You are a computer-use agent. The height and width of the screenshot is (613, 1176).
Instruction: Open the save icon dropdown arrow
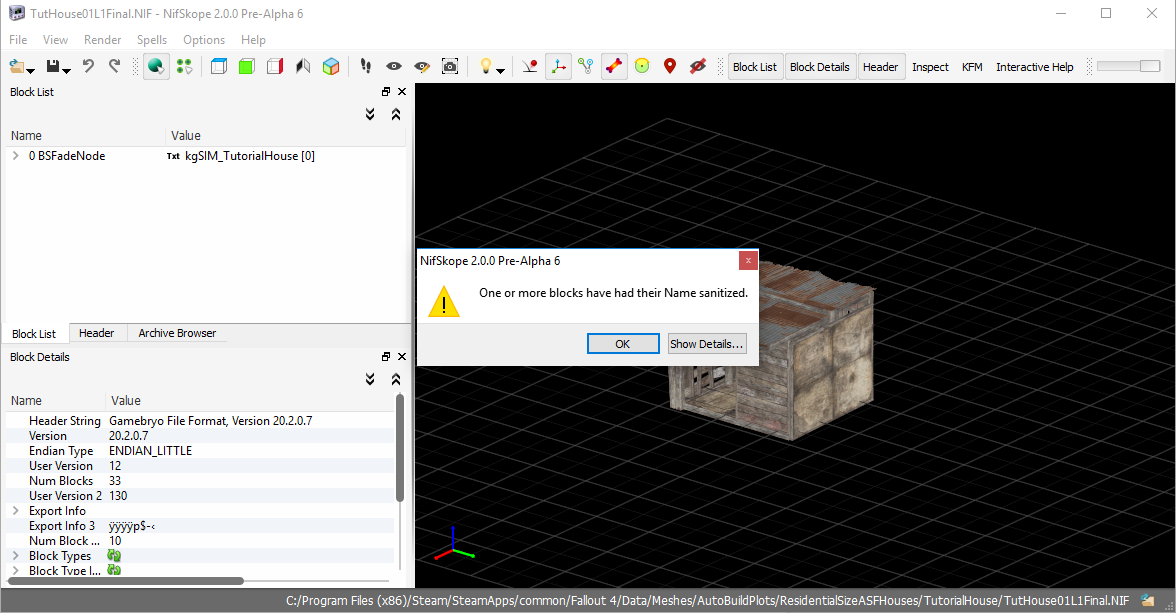point(67,71)
